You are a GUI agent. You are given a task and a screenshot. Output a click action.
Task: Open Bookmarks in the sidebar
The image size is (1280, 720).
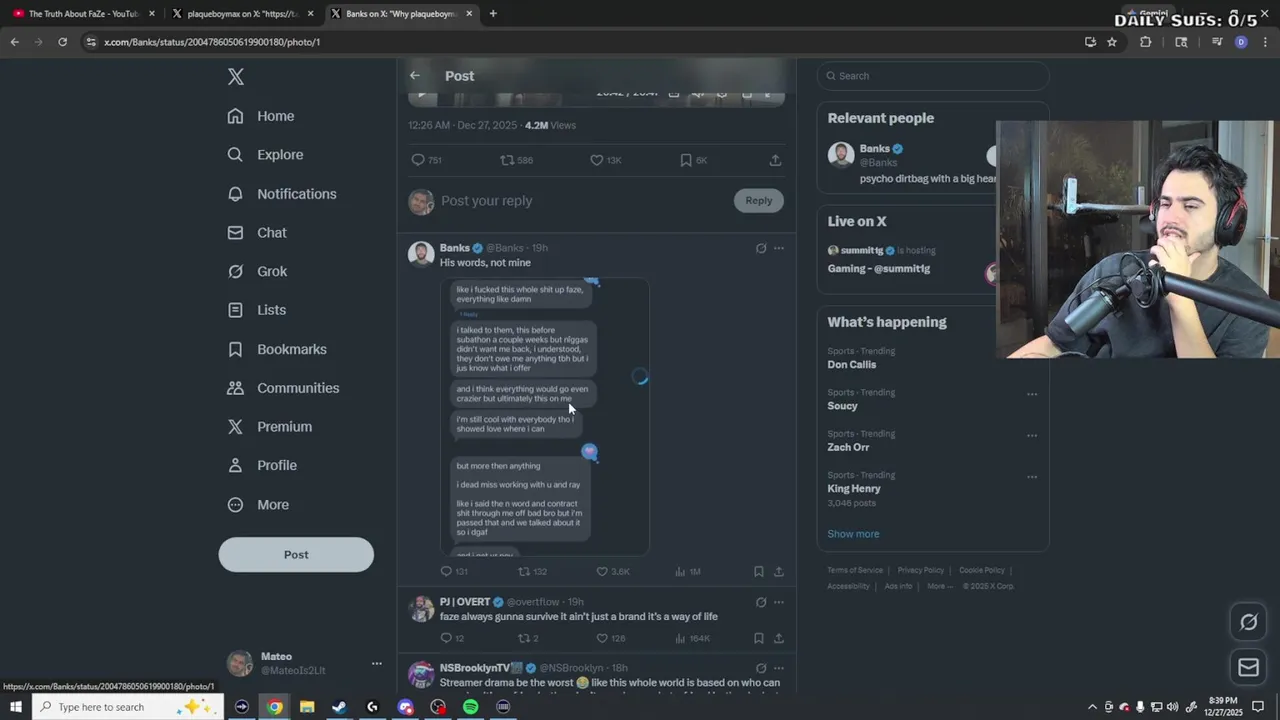click(277, 349)
